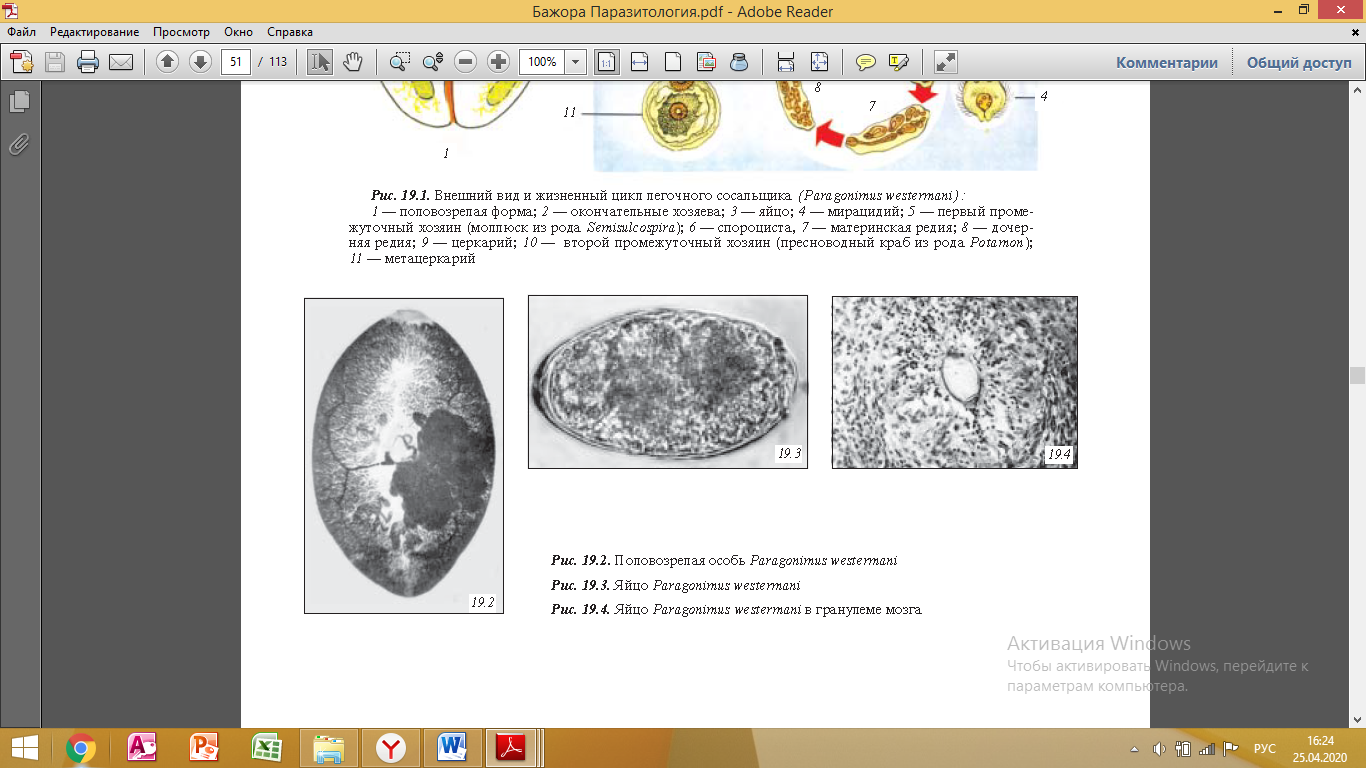This screenshot has width=1366, height=768.
Task: Toggle Fit One Full Page view
Action: click(673, 62)
